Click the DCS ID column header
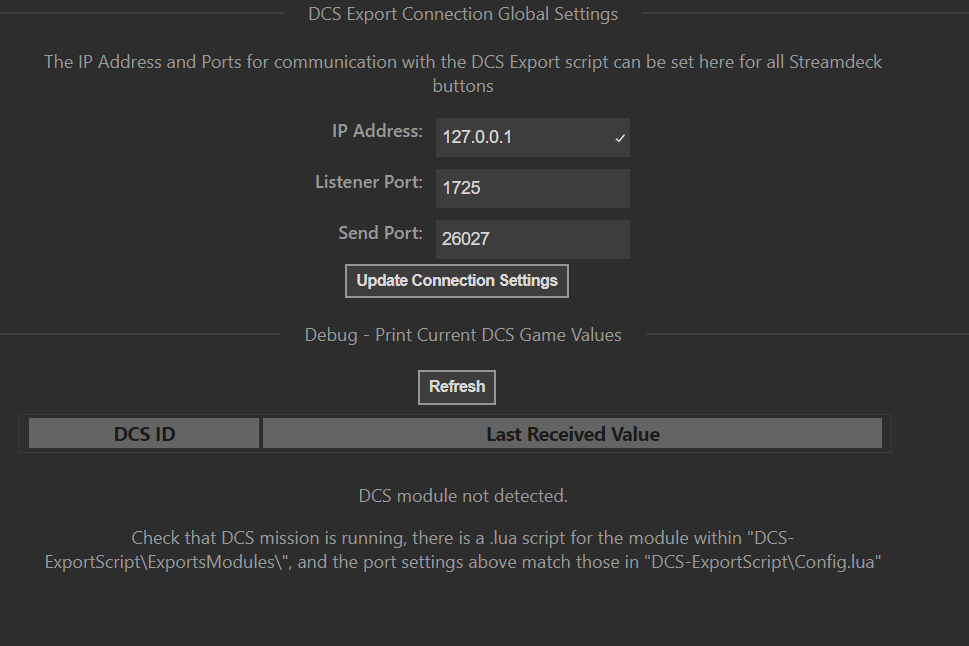Viewport: 969px width, 646px height. [144, 433]
